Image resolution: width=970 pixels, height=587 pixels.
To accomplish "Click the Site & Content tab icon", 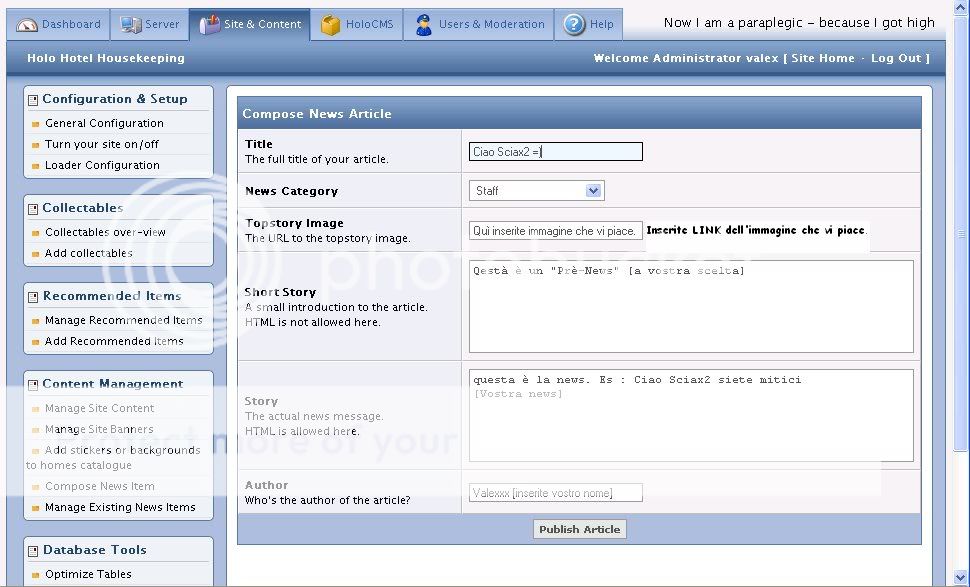I will (x=209, y=24).
